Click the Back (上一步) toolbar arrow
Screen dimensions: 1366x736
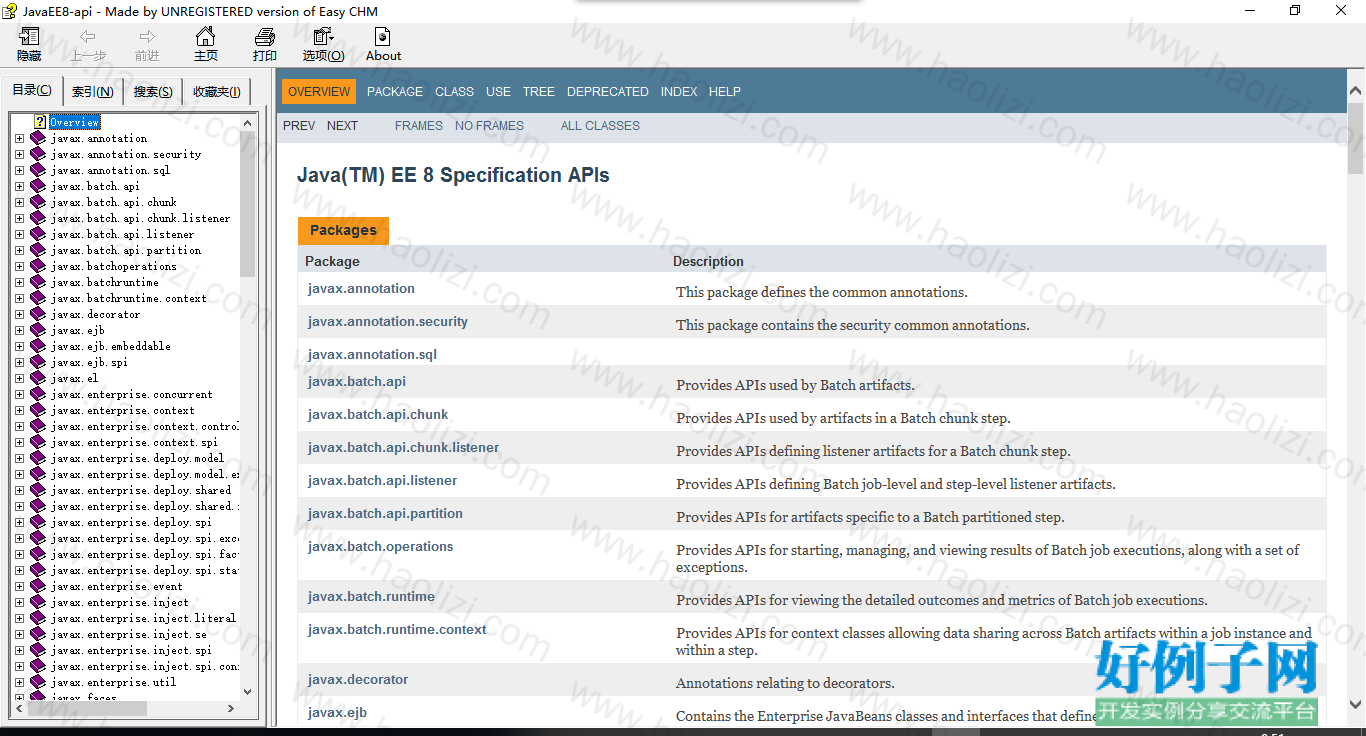pyautogui.click(x=88, y=37)
